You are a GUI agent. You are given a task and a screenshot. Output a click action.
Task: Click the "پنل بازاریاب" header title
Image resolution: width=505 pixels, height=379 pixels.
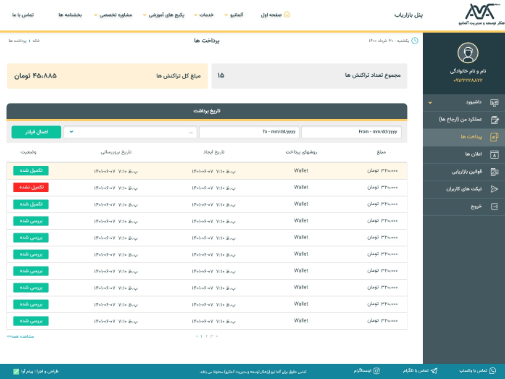click(x=408, y=15)
